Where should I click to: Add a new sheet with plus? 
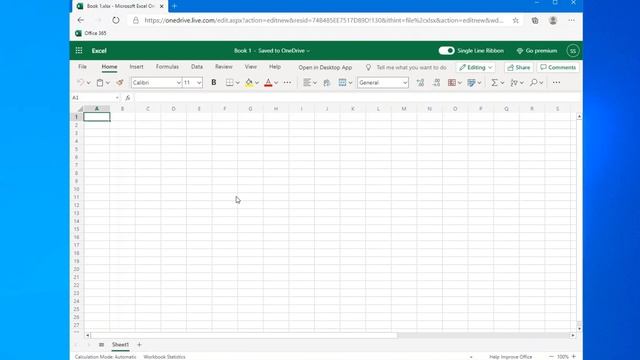pyautogui.click(x=139, y=345)
